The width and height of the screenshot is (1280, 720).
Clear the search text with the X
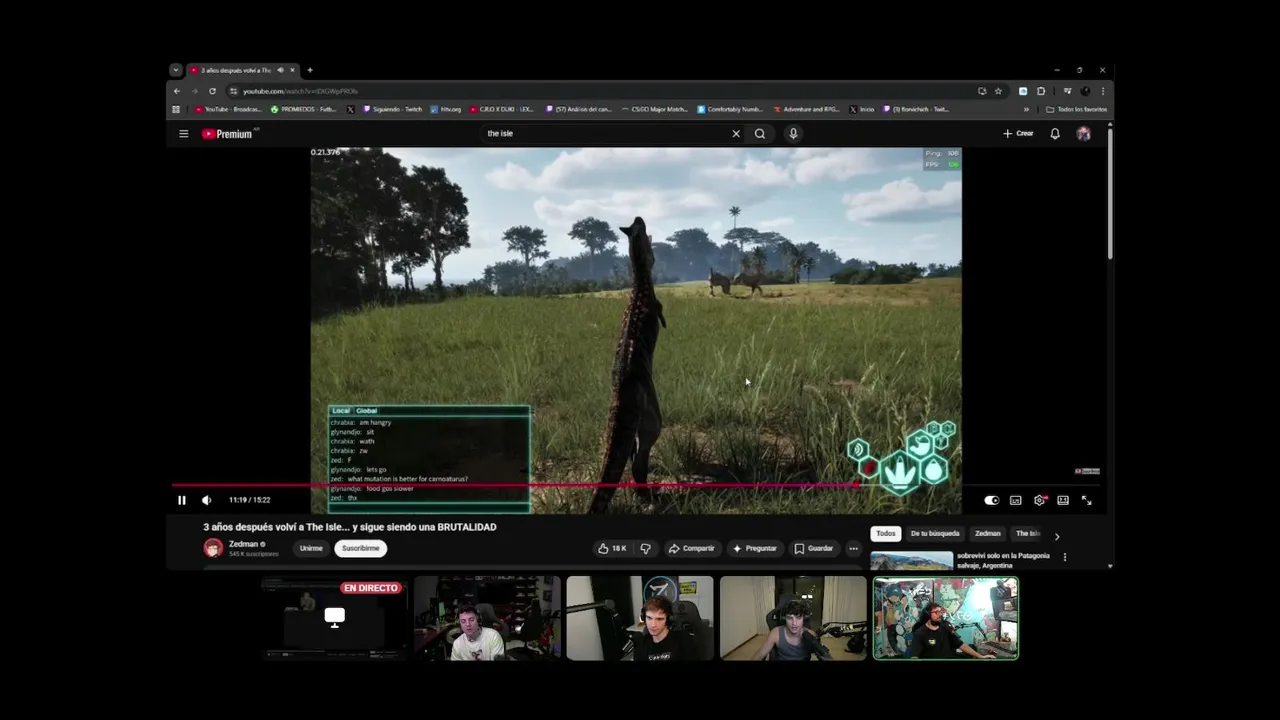736,133
